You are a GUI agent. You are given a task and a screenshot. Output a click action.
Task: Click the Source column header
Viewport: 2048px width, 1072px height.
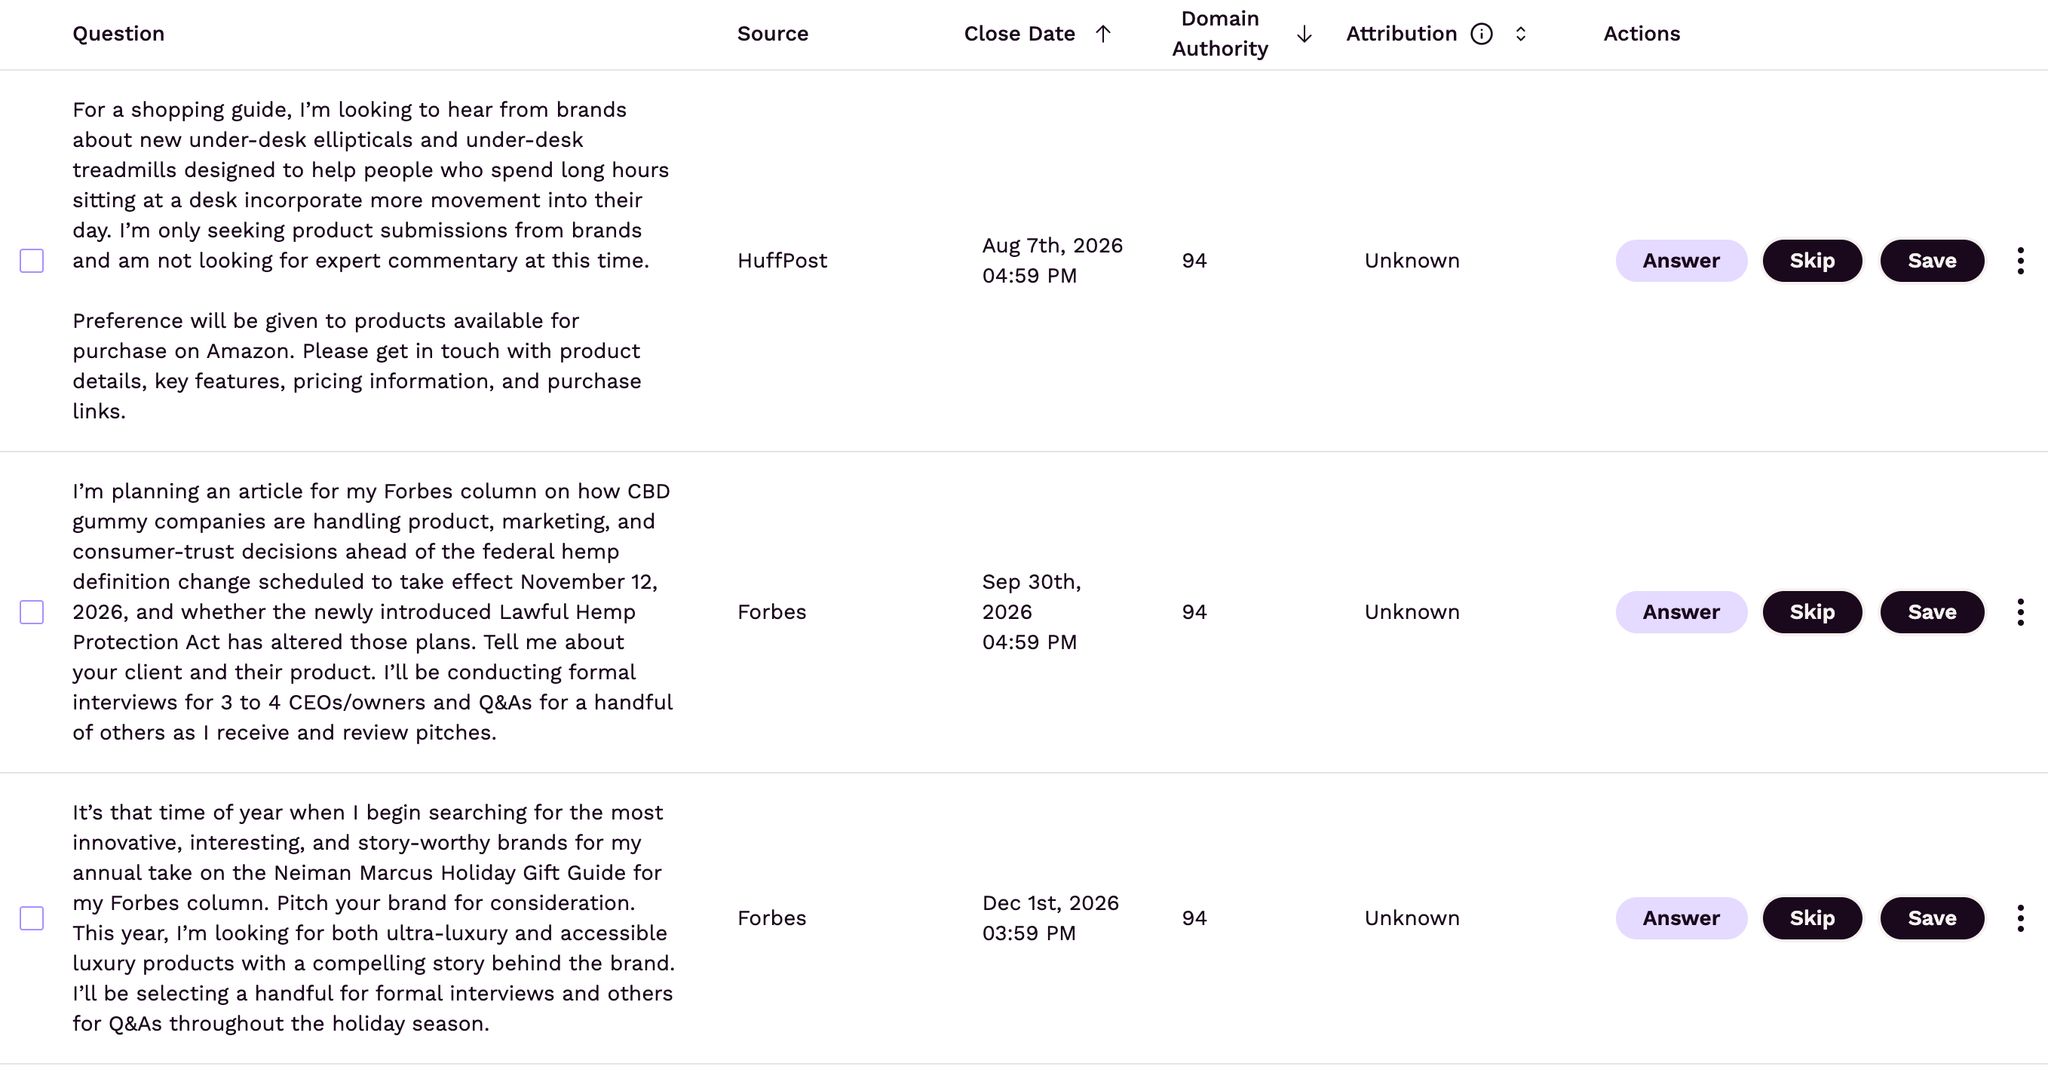(773, 34)
